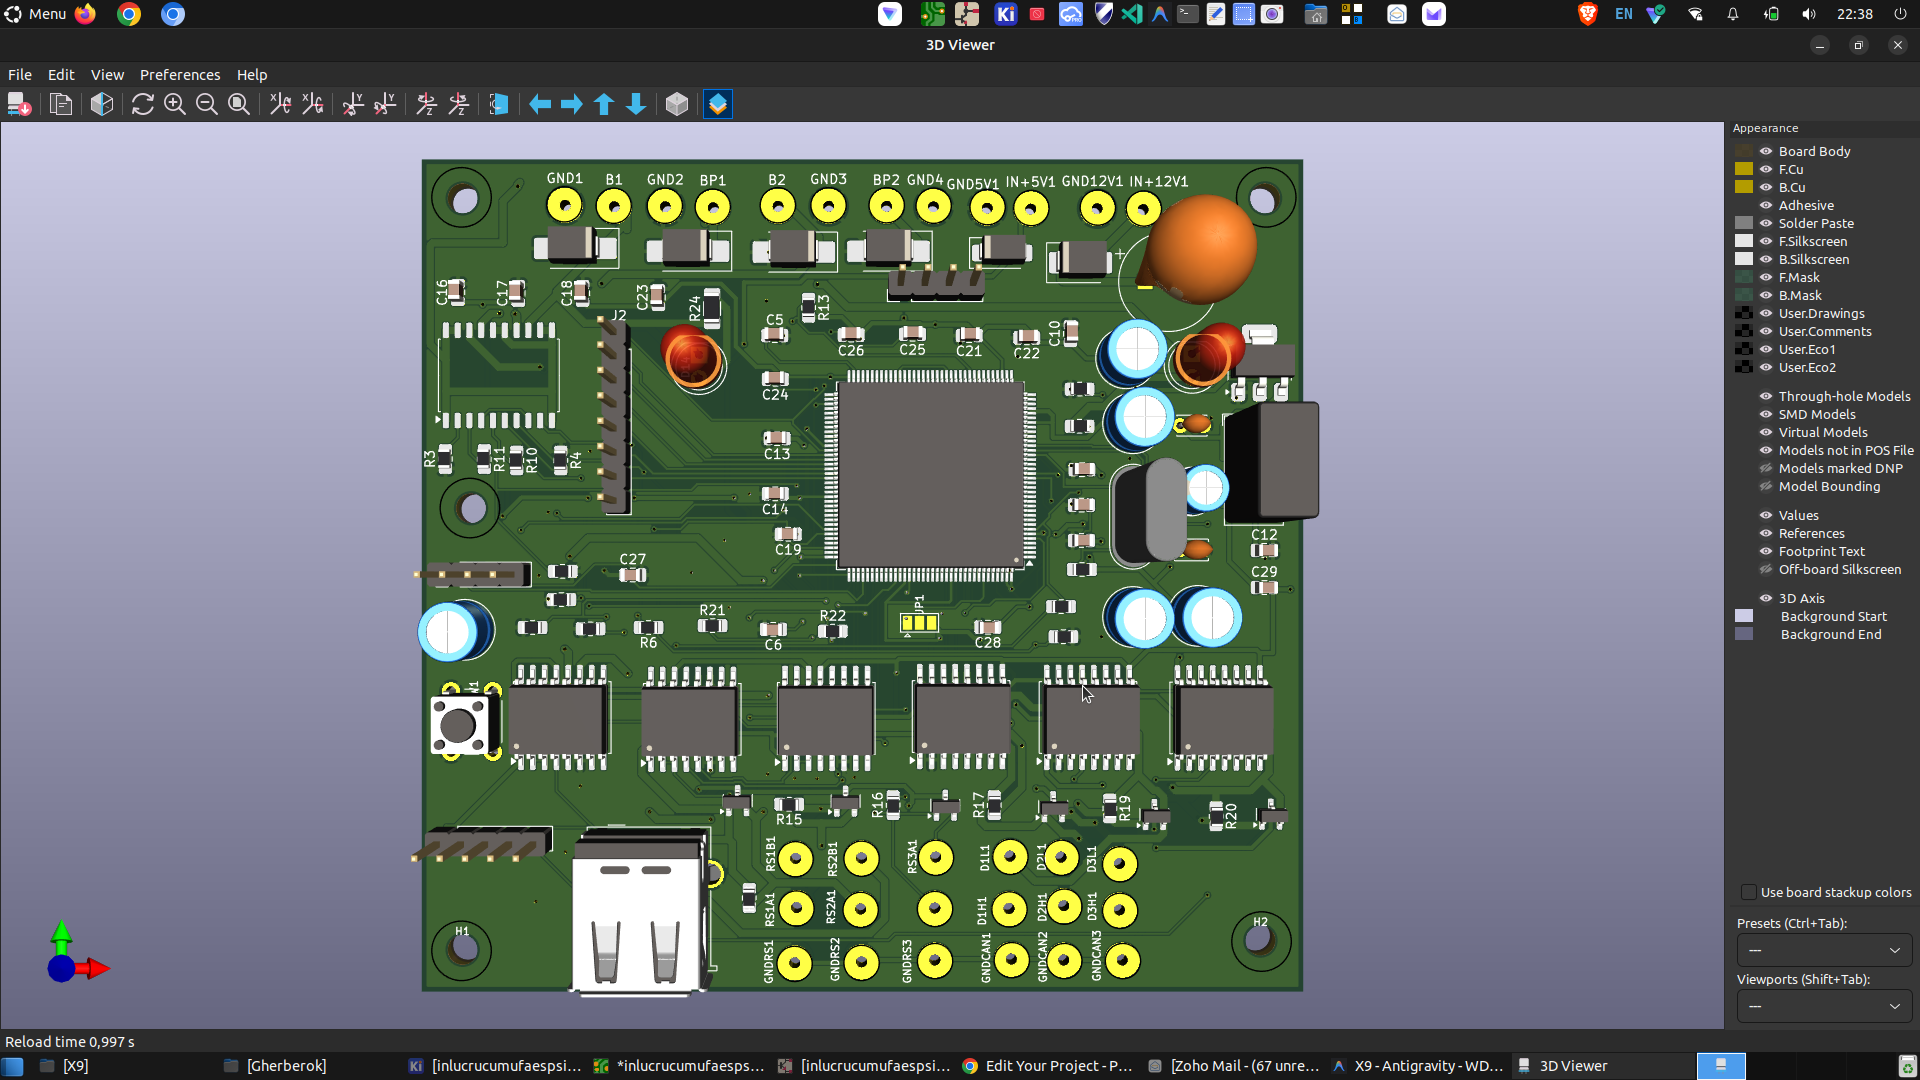Viewport: 1920px width, 1080px height.
Task: Toggle the appearance manager layers icon
Action: point(718,104)
